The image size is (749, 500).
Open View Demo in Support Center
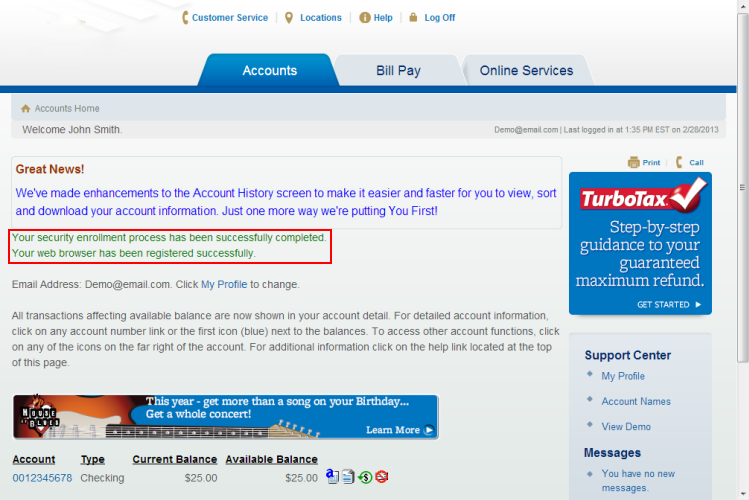click(x=625, y=426)
